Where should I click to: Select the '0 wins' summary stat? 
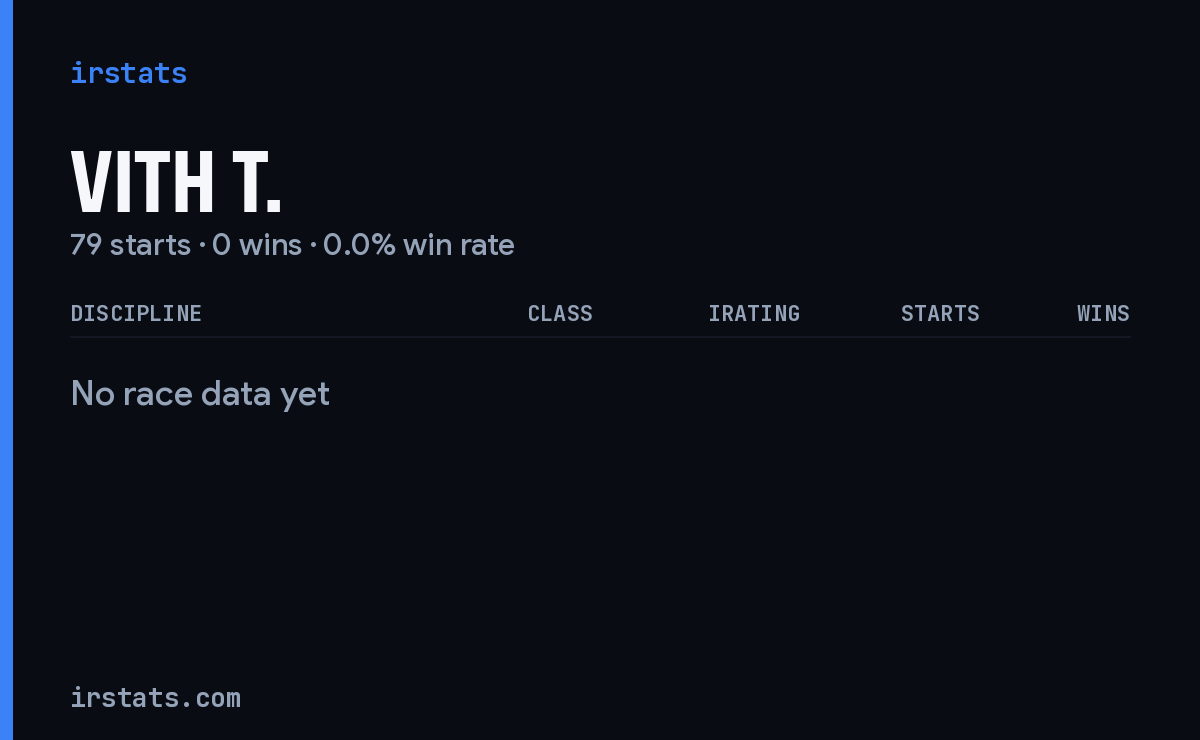tap(257, 245)
